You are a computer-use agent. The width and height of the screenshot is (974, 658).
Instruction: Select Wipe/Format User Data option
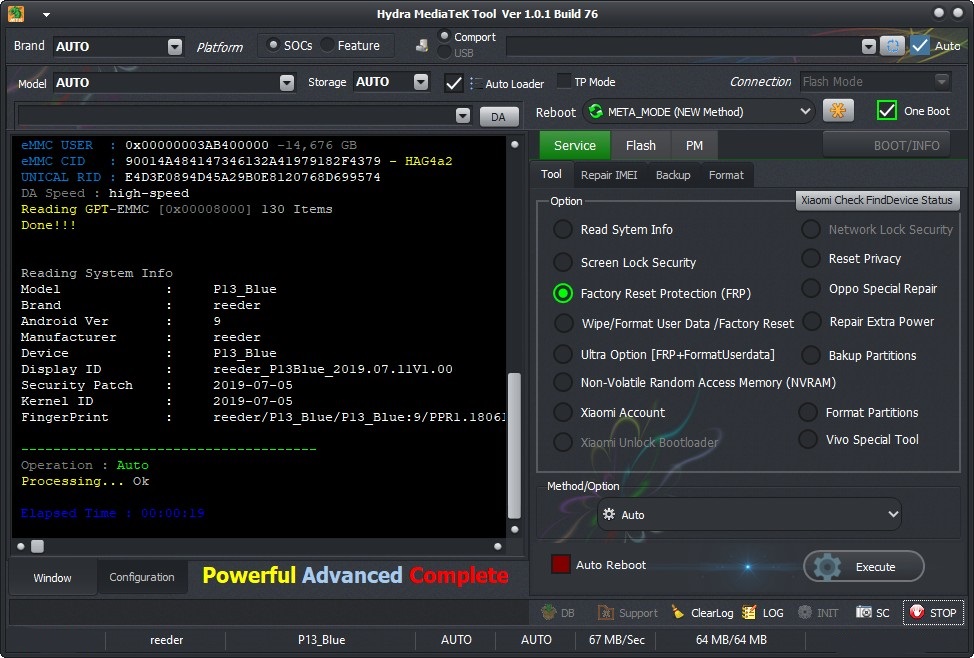[563, 323]
